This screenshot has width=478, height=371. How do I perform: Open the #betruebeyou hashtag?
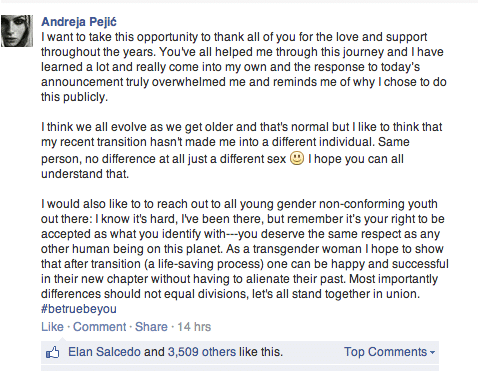[79, 309]
